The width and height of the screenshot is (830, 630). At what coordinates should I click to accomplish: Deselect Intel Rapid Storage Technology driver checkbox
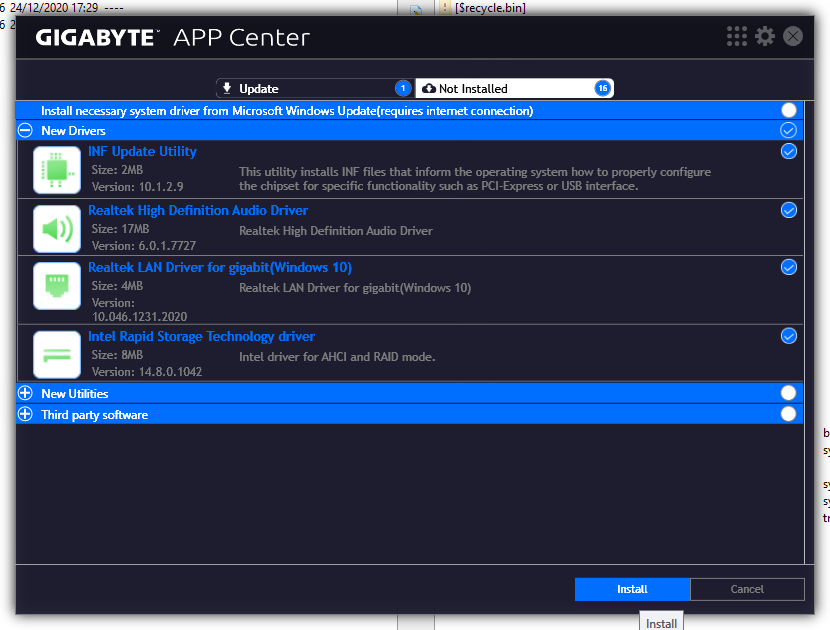[788, 336]
